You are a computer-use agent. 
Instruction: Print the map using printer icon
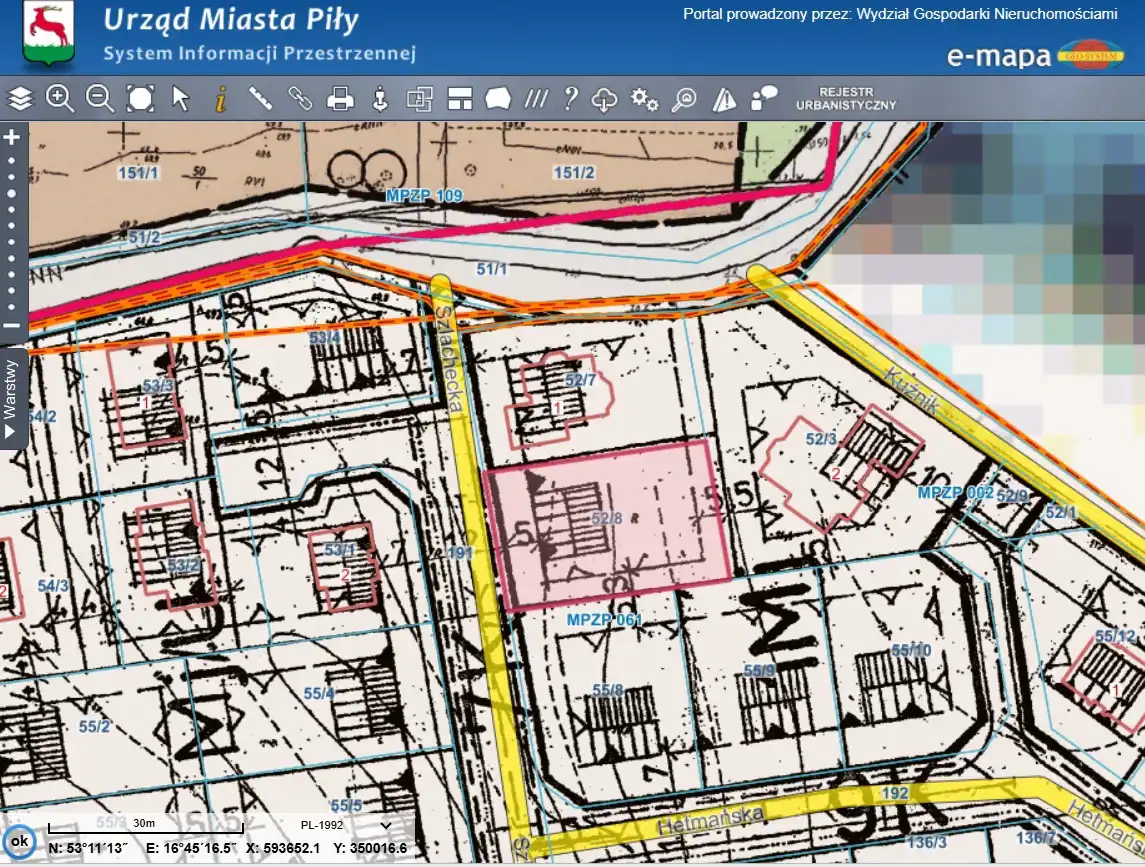(x=341, y=98)
